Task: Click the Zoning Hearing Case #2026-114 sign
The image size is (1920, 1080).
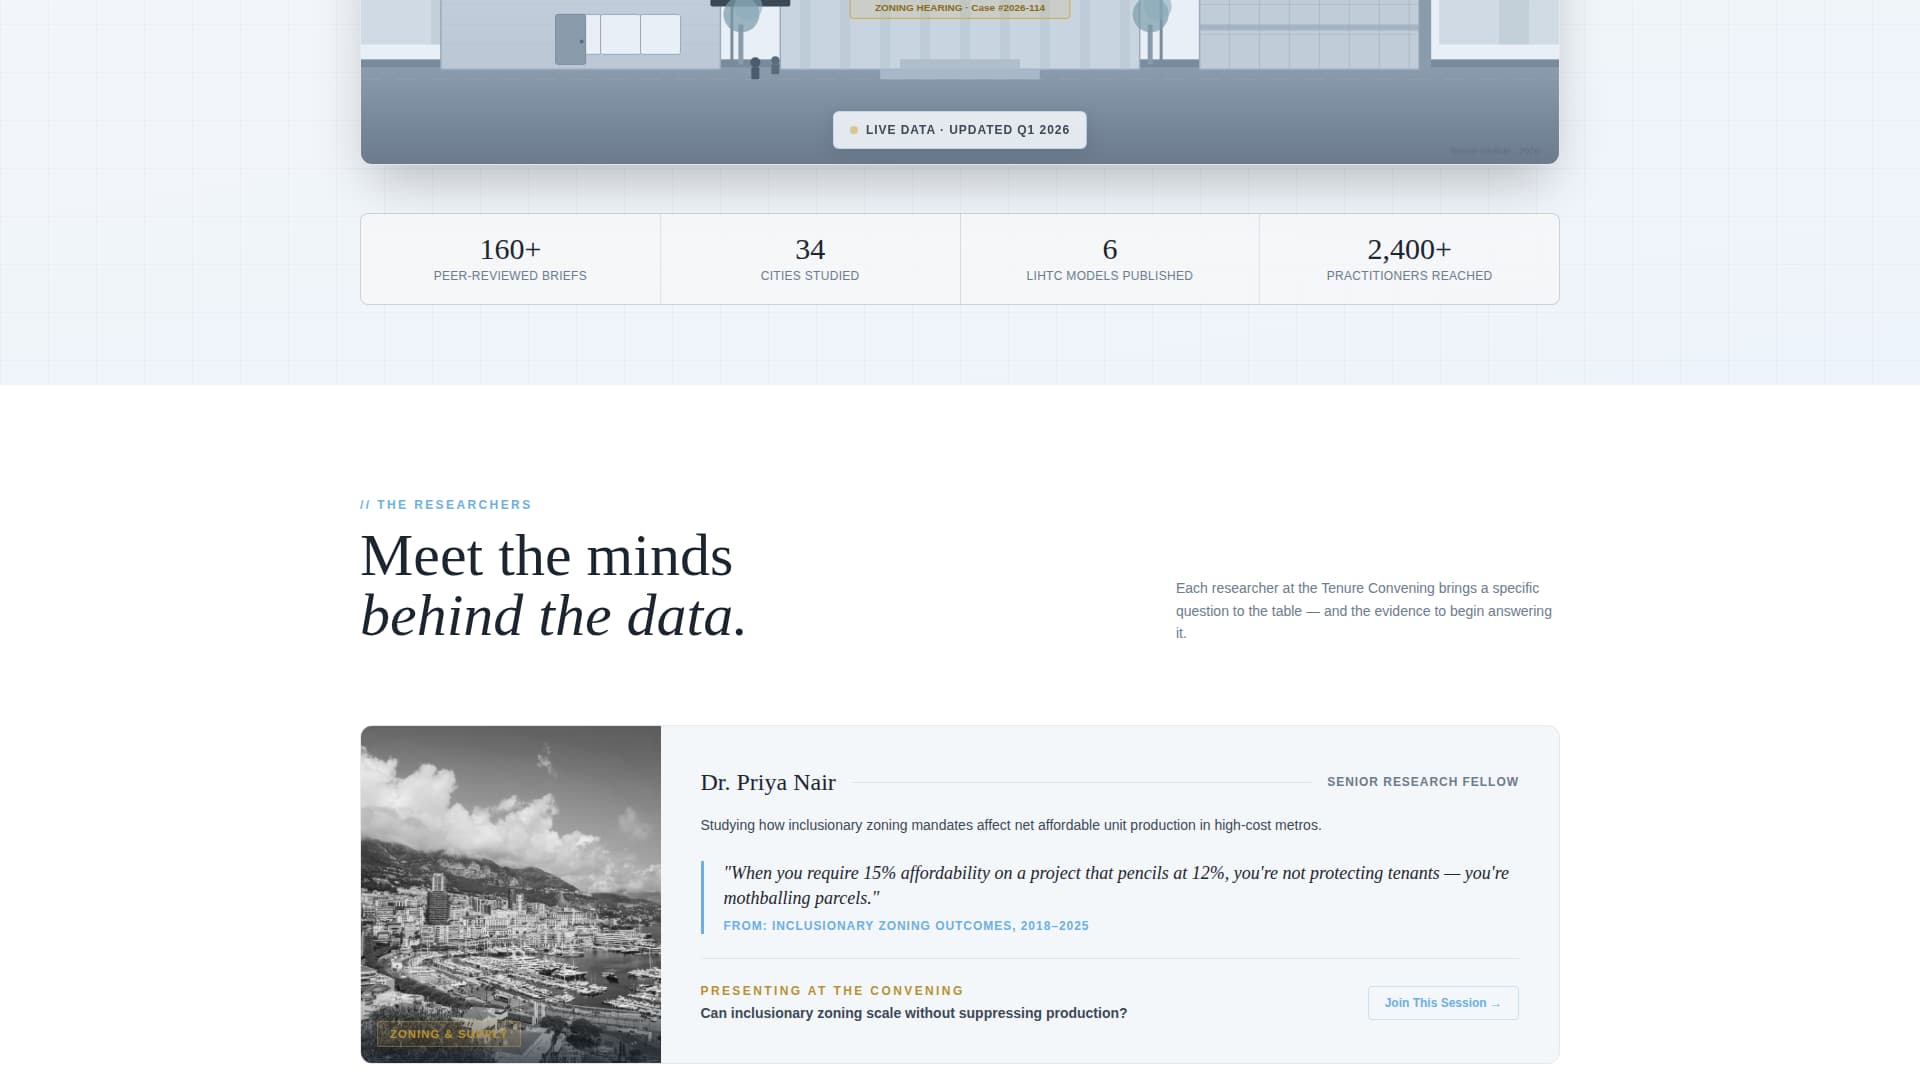Action: tap(958, 7)
